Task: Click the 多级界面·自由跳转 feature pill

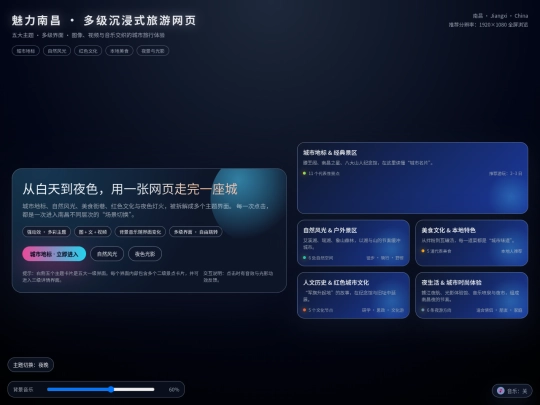Action: [196, 232]
